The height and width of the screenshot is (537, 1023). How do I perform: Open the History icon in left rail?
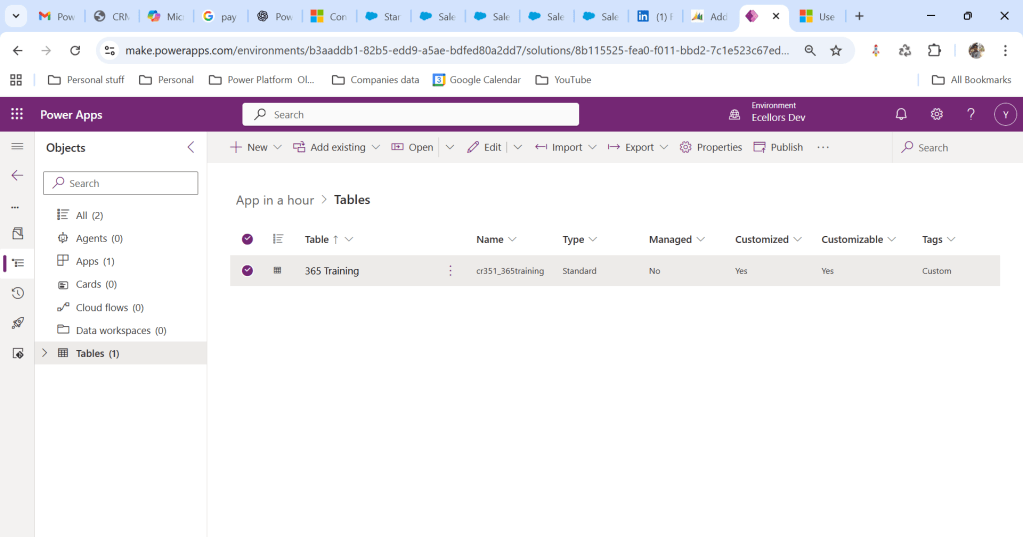[x=17, y=293]
